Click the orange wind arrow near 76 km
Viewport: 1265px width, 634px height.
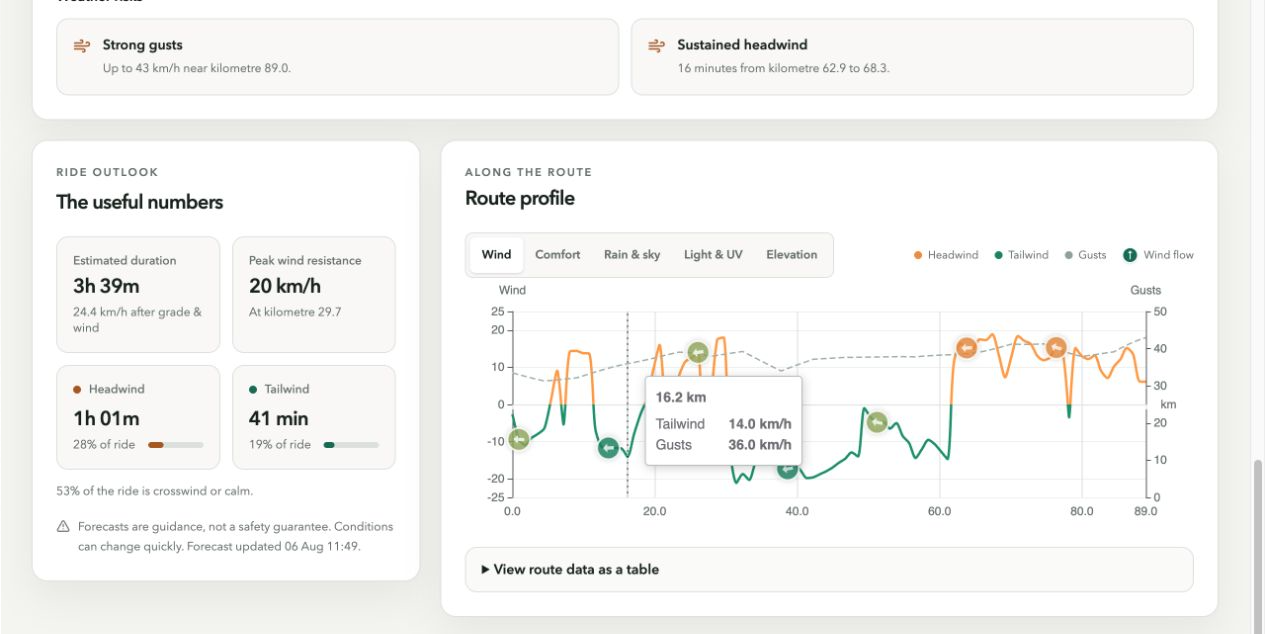(x=1056, y=348)
